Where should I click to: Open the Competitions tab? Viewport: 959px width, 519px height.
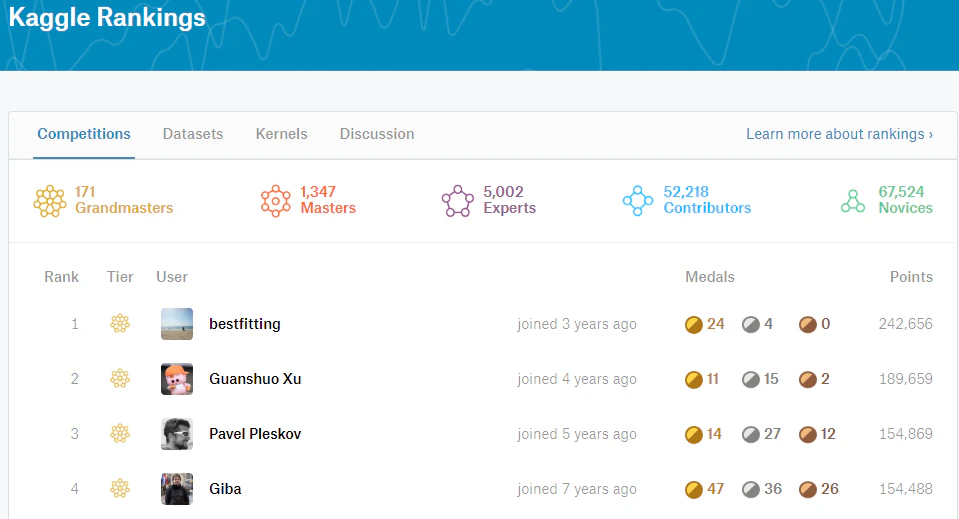tap(84, 134)
